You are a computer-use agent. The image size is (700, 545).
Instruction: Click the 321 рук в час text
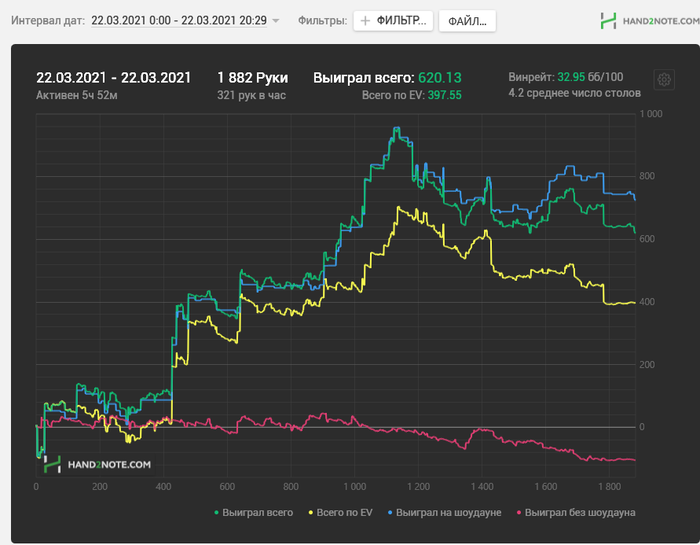251,95
